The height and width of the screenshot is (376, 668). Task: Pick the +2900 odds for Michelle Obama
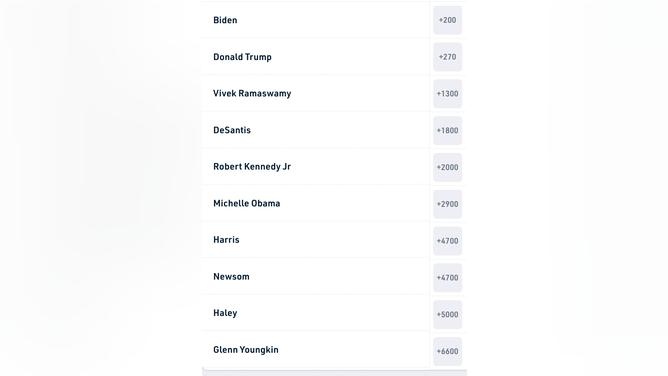(x=447, y=204)
